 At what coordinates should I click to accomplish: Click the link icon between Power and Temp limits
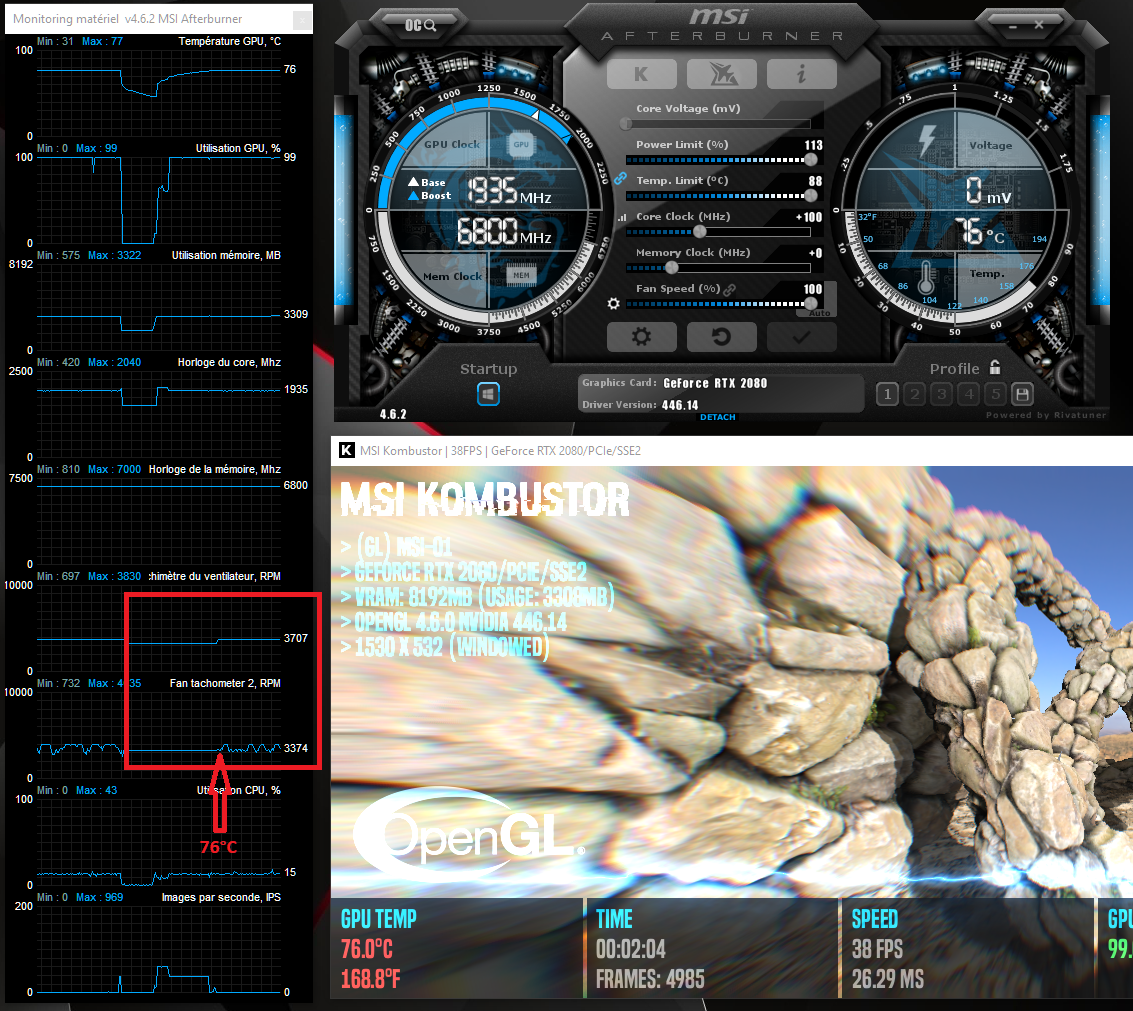(x=620, y=178)
